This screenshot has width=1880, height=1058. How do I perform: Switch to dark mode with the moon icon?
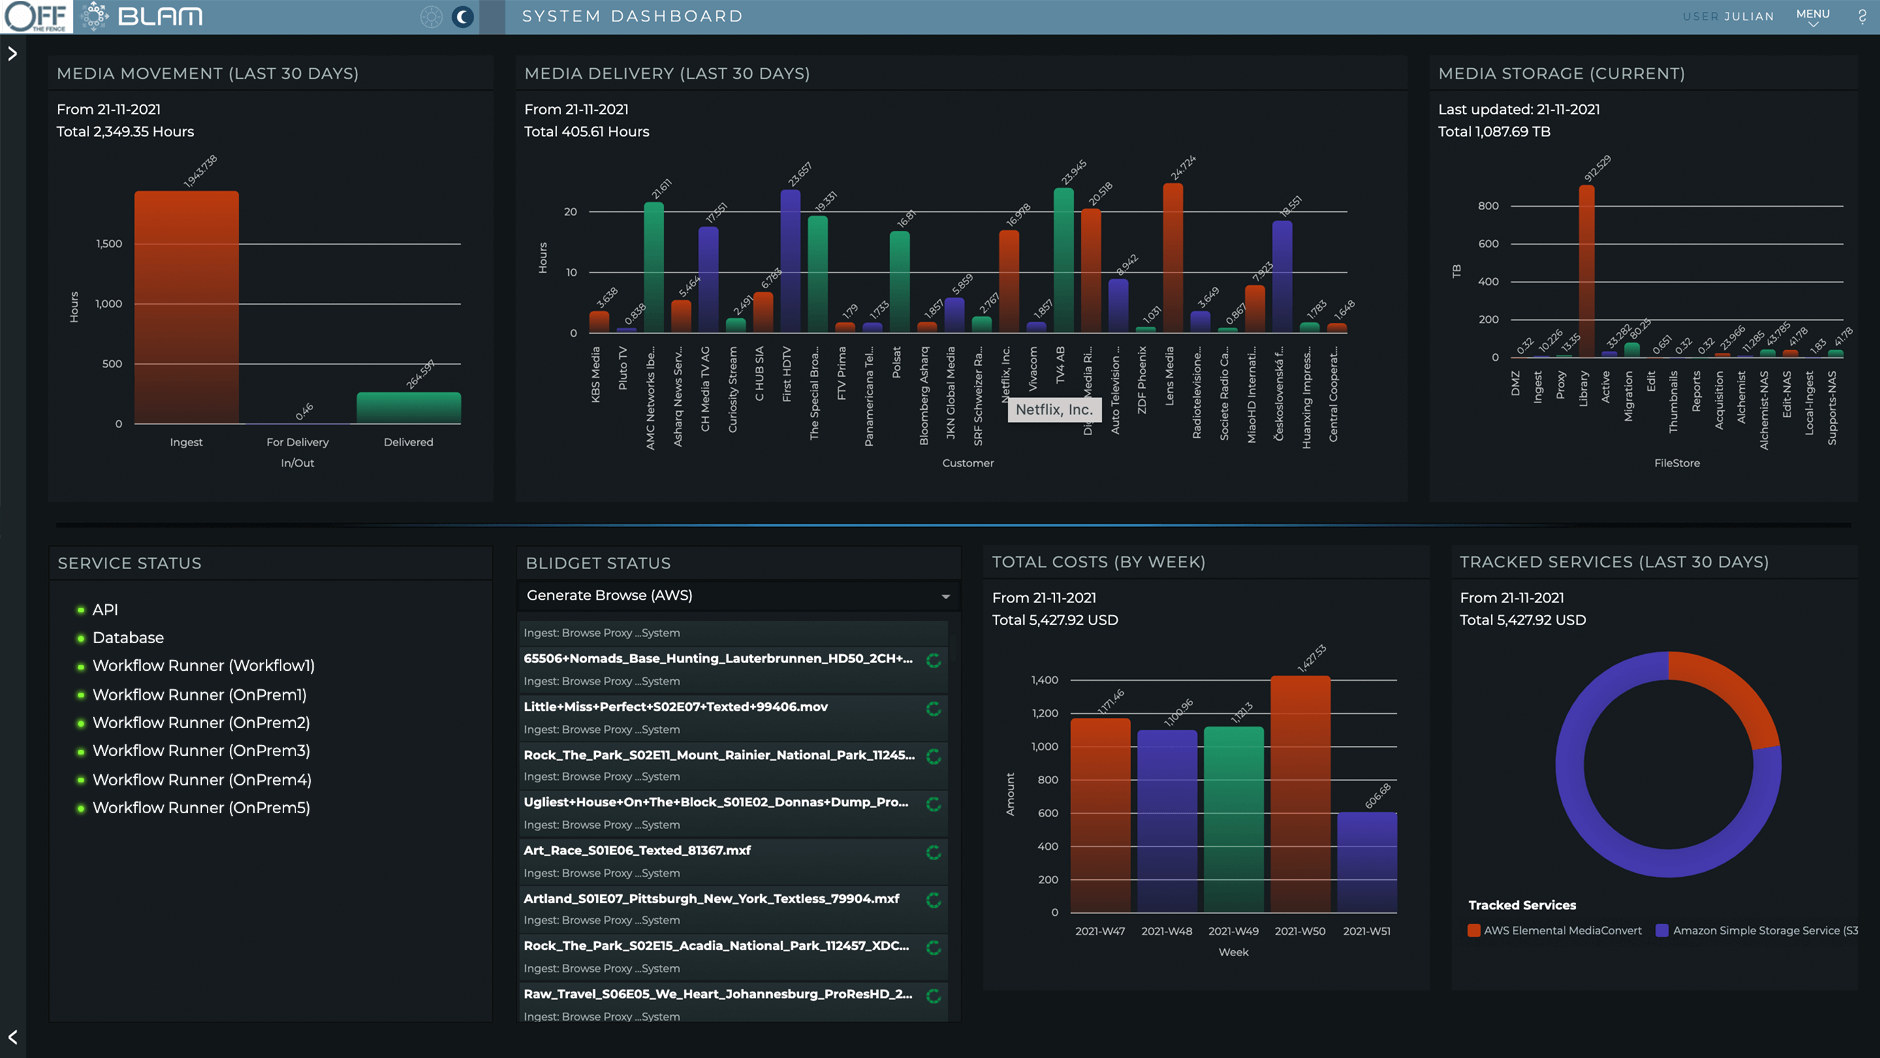coord(462,16)
